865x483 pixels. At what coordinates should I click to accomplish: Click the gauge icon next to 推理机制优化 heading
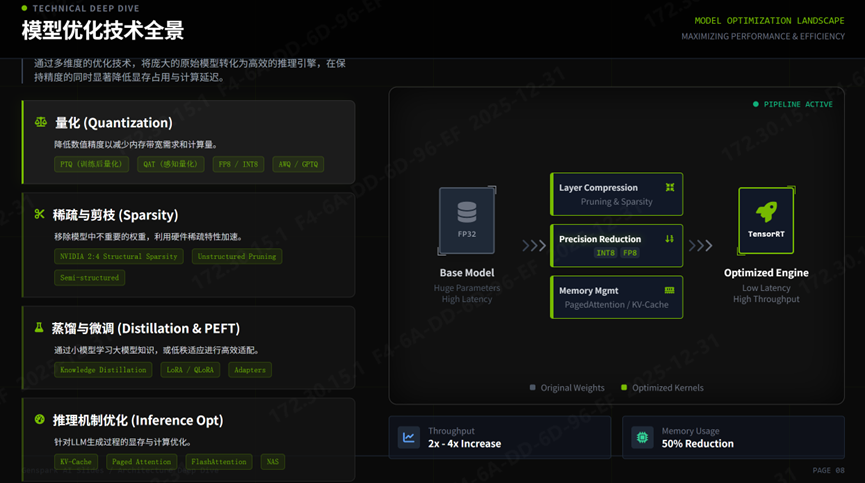[x=39, y=419]
